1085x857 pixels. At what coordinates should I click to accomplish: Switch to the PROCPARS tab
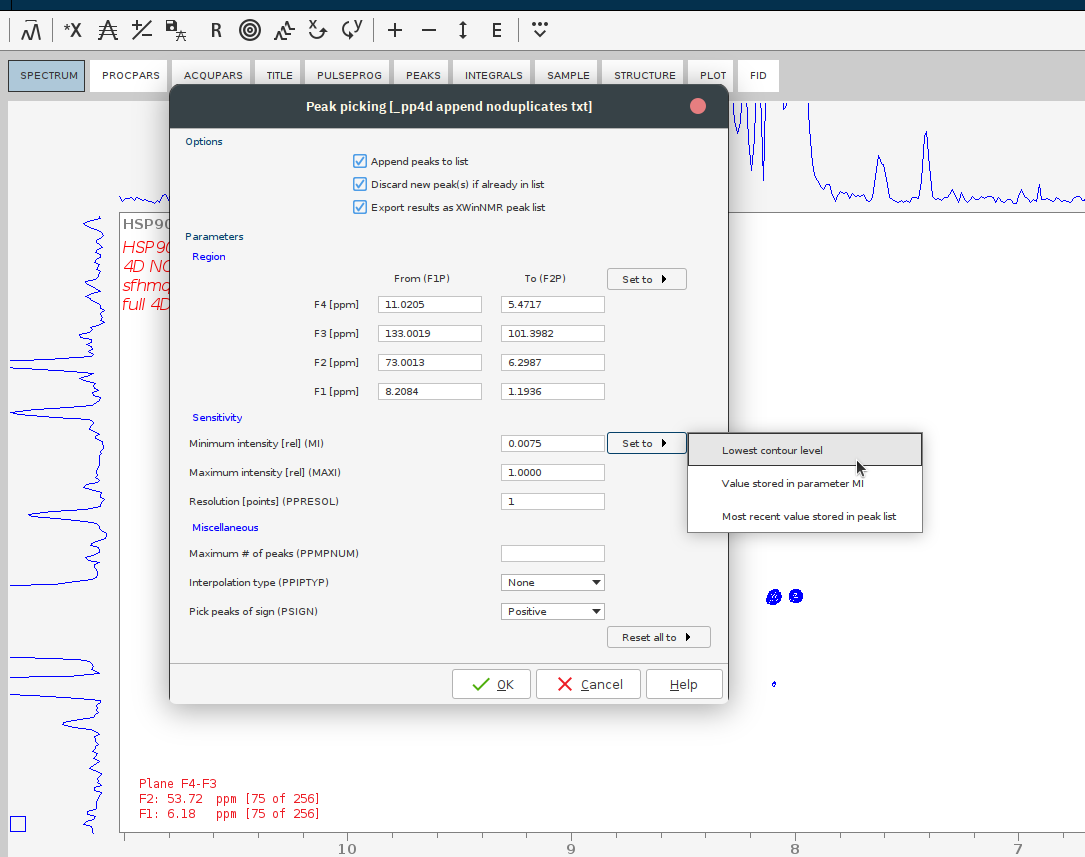pos(131,75)
